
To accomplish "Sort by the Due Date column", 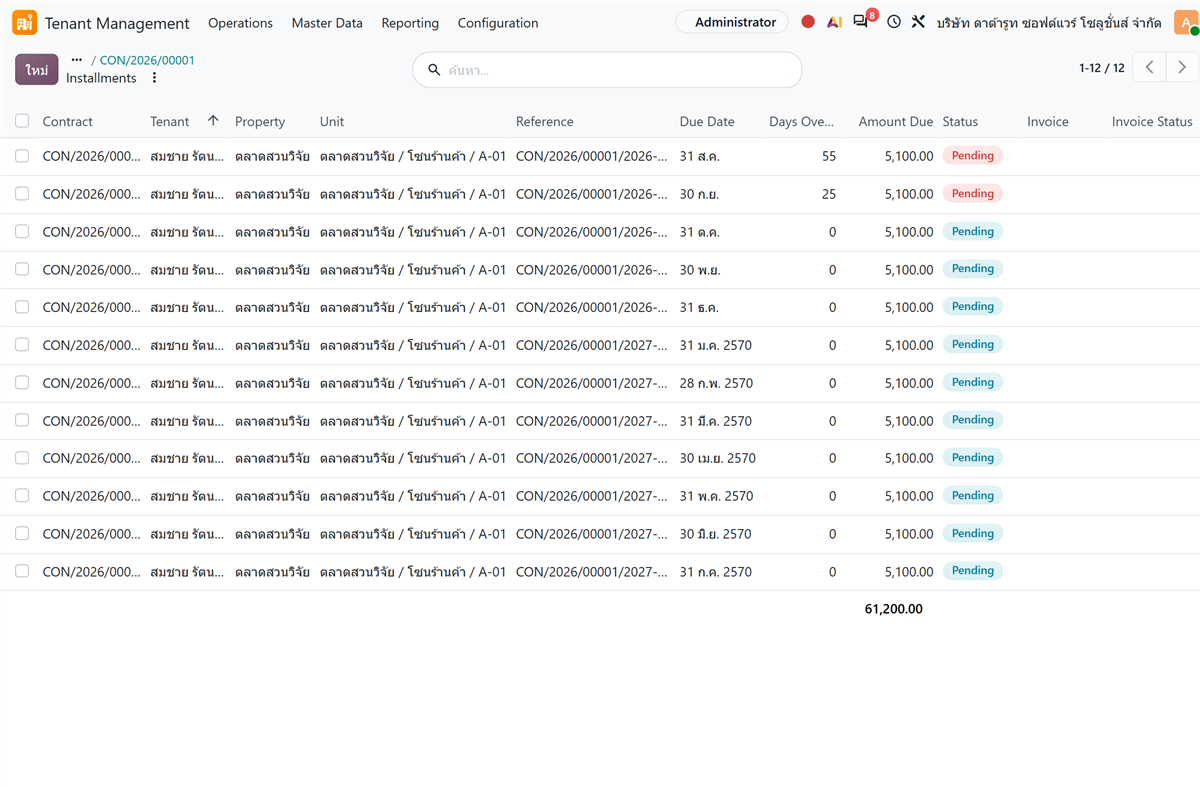I will coord(707,122).
